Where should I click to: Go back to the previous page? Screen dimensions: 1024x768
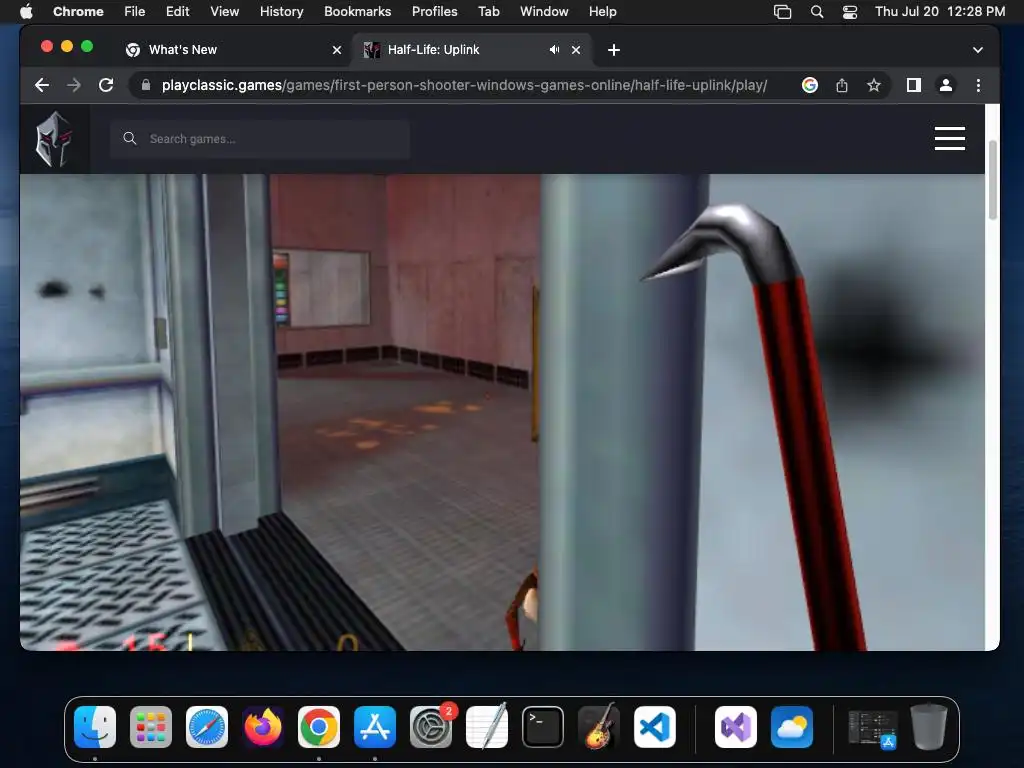(42, 85)
